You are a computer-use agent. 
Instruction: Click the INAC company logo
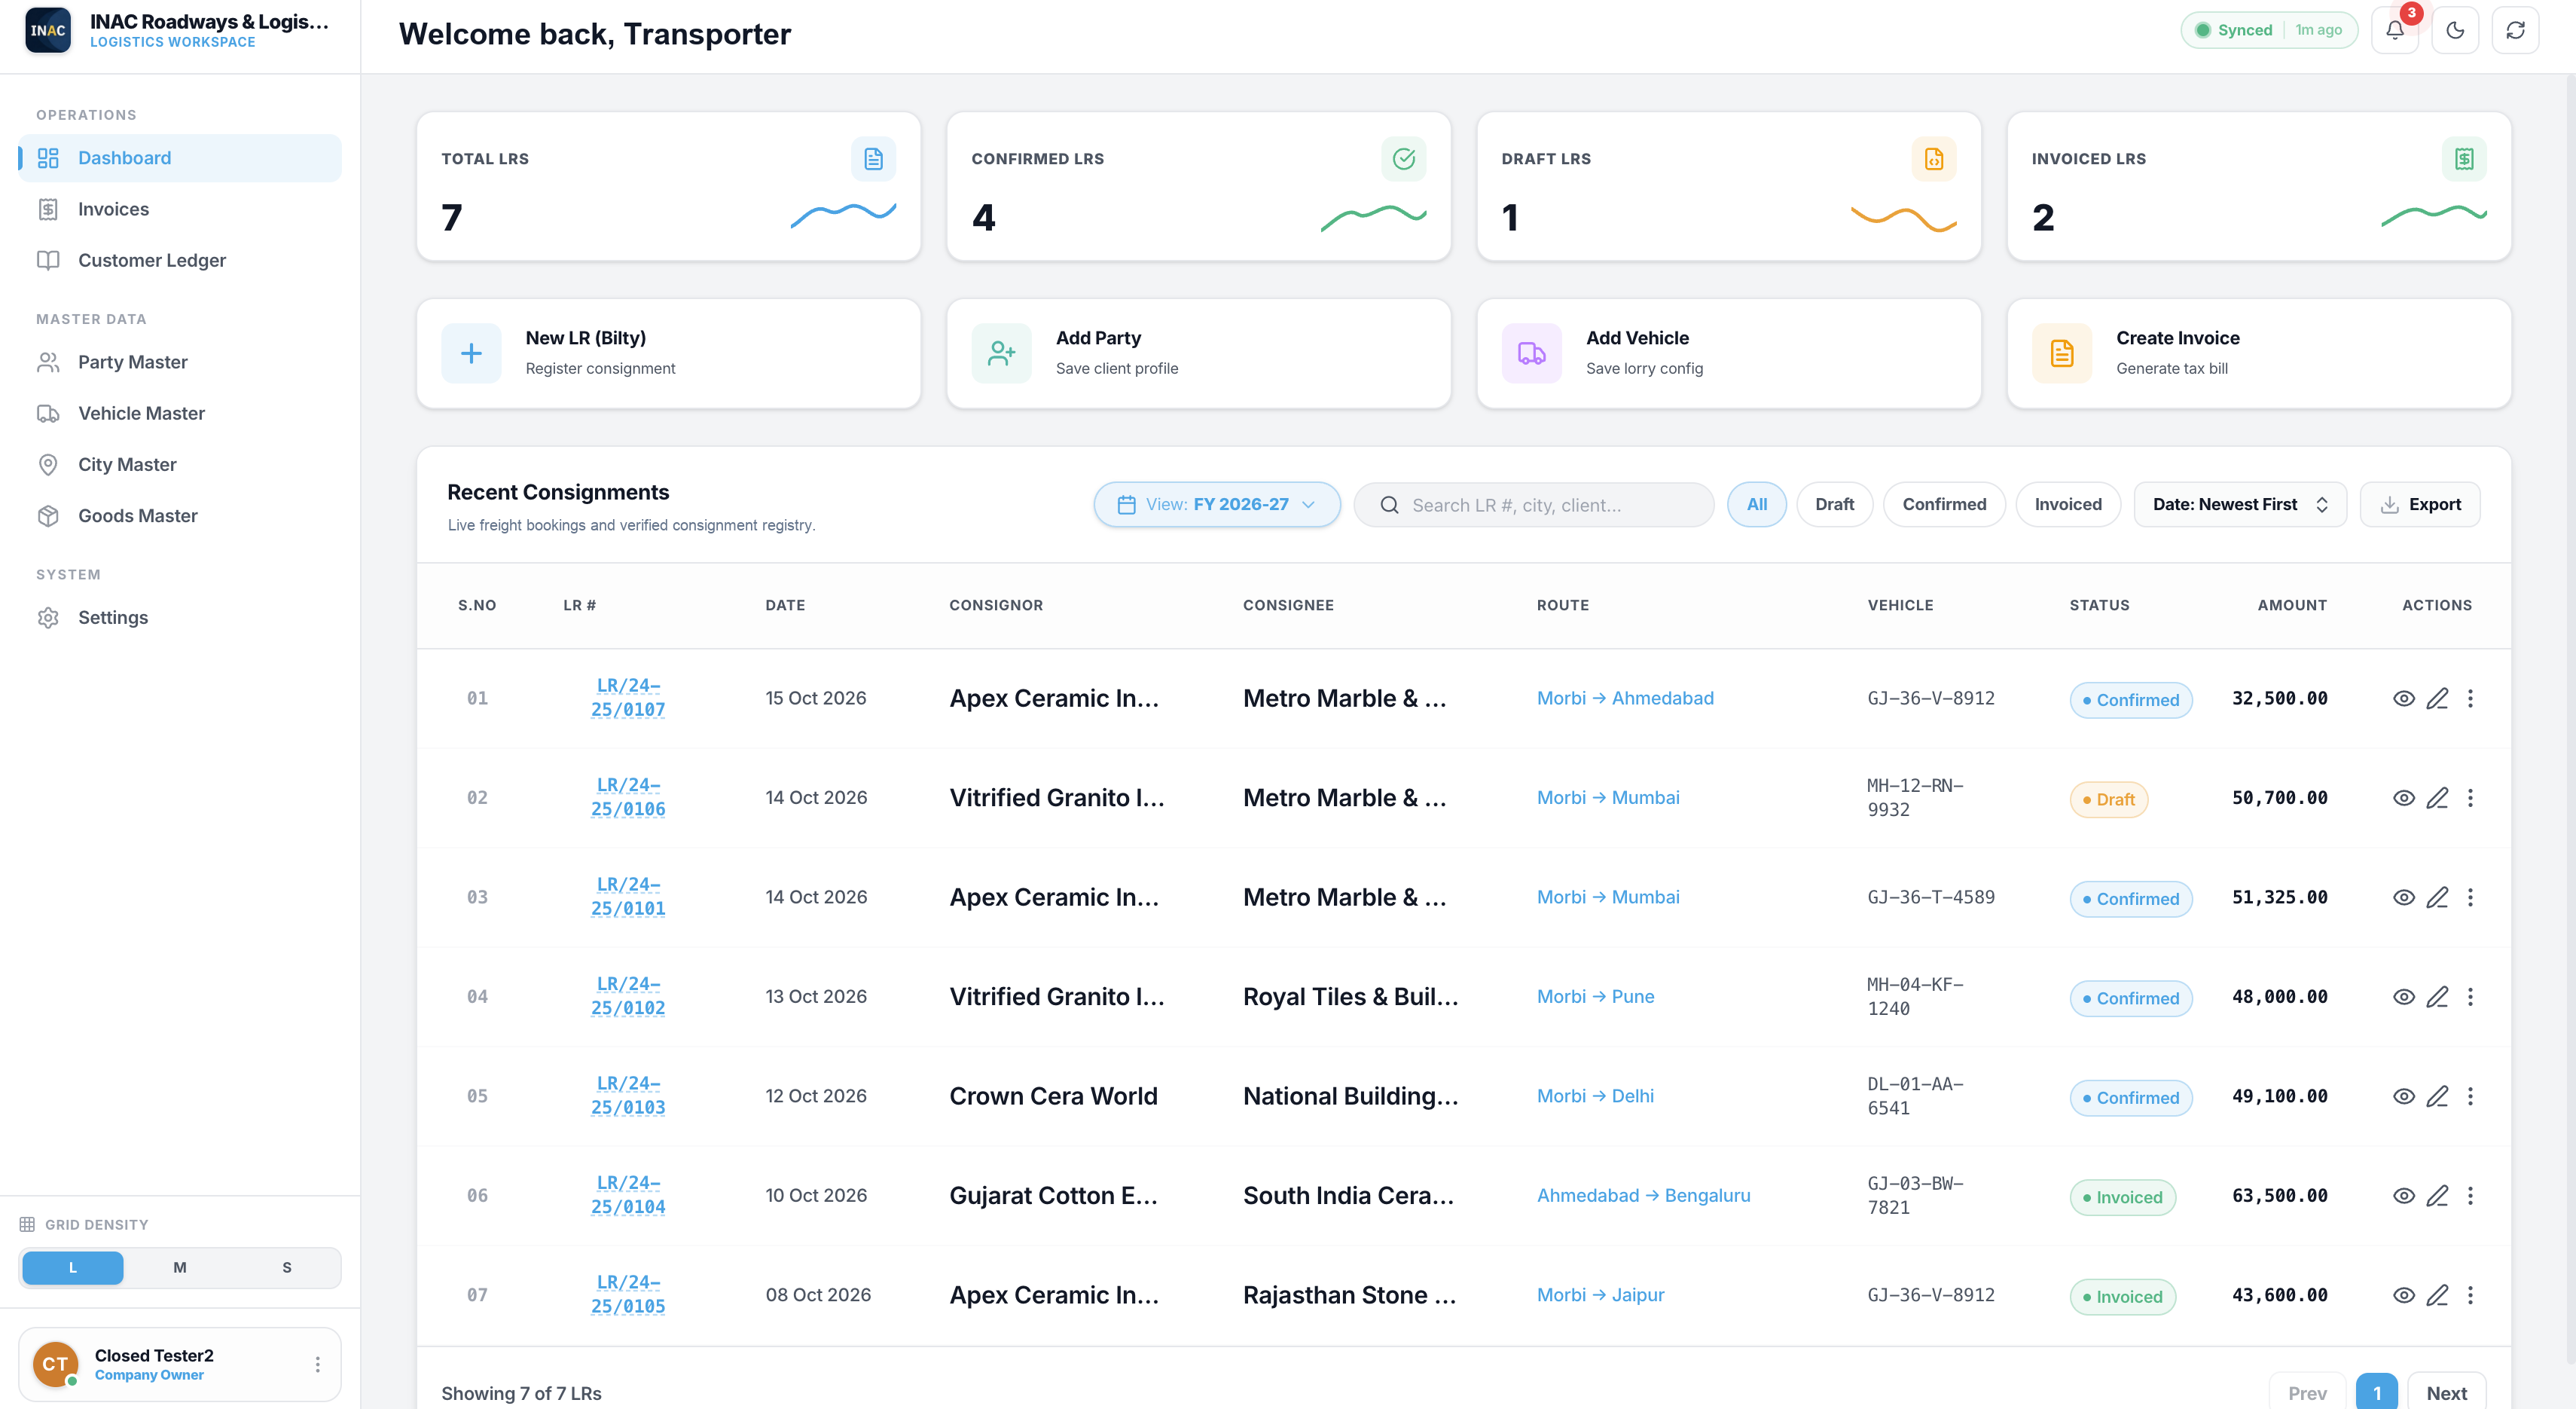pyautogui.click(x=48, y=30)
